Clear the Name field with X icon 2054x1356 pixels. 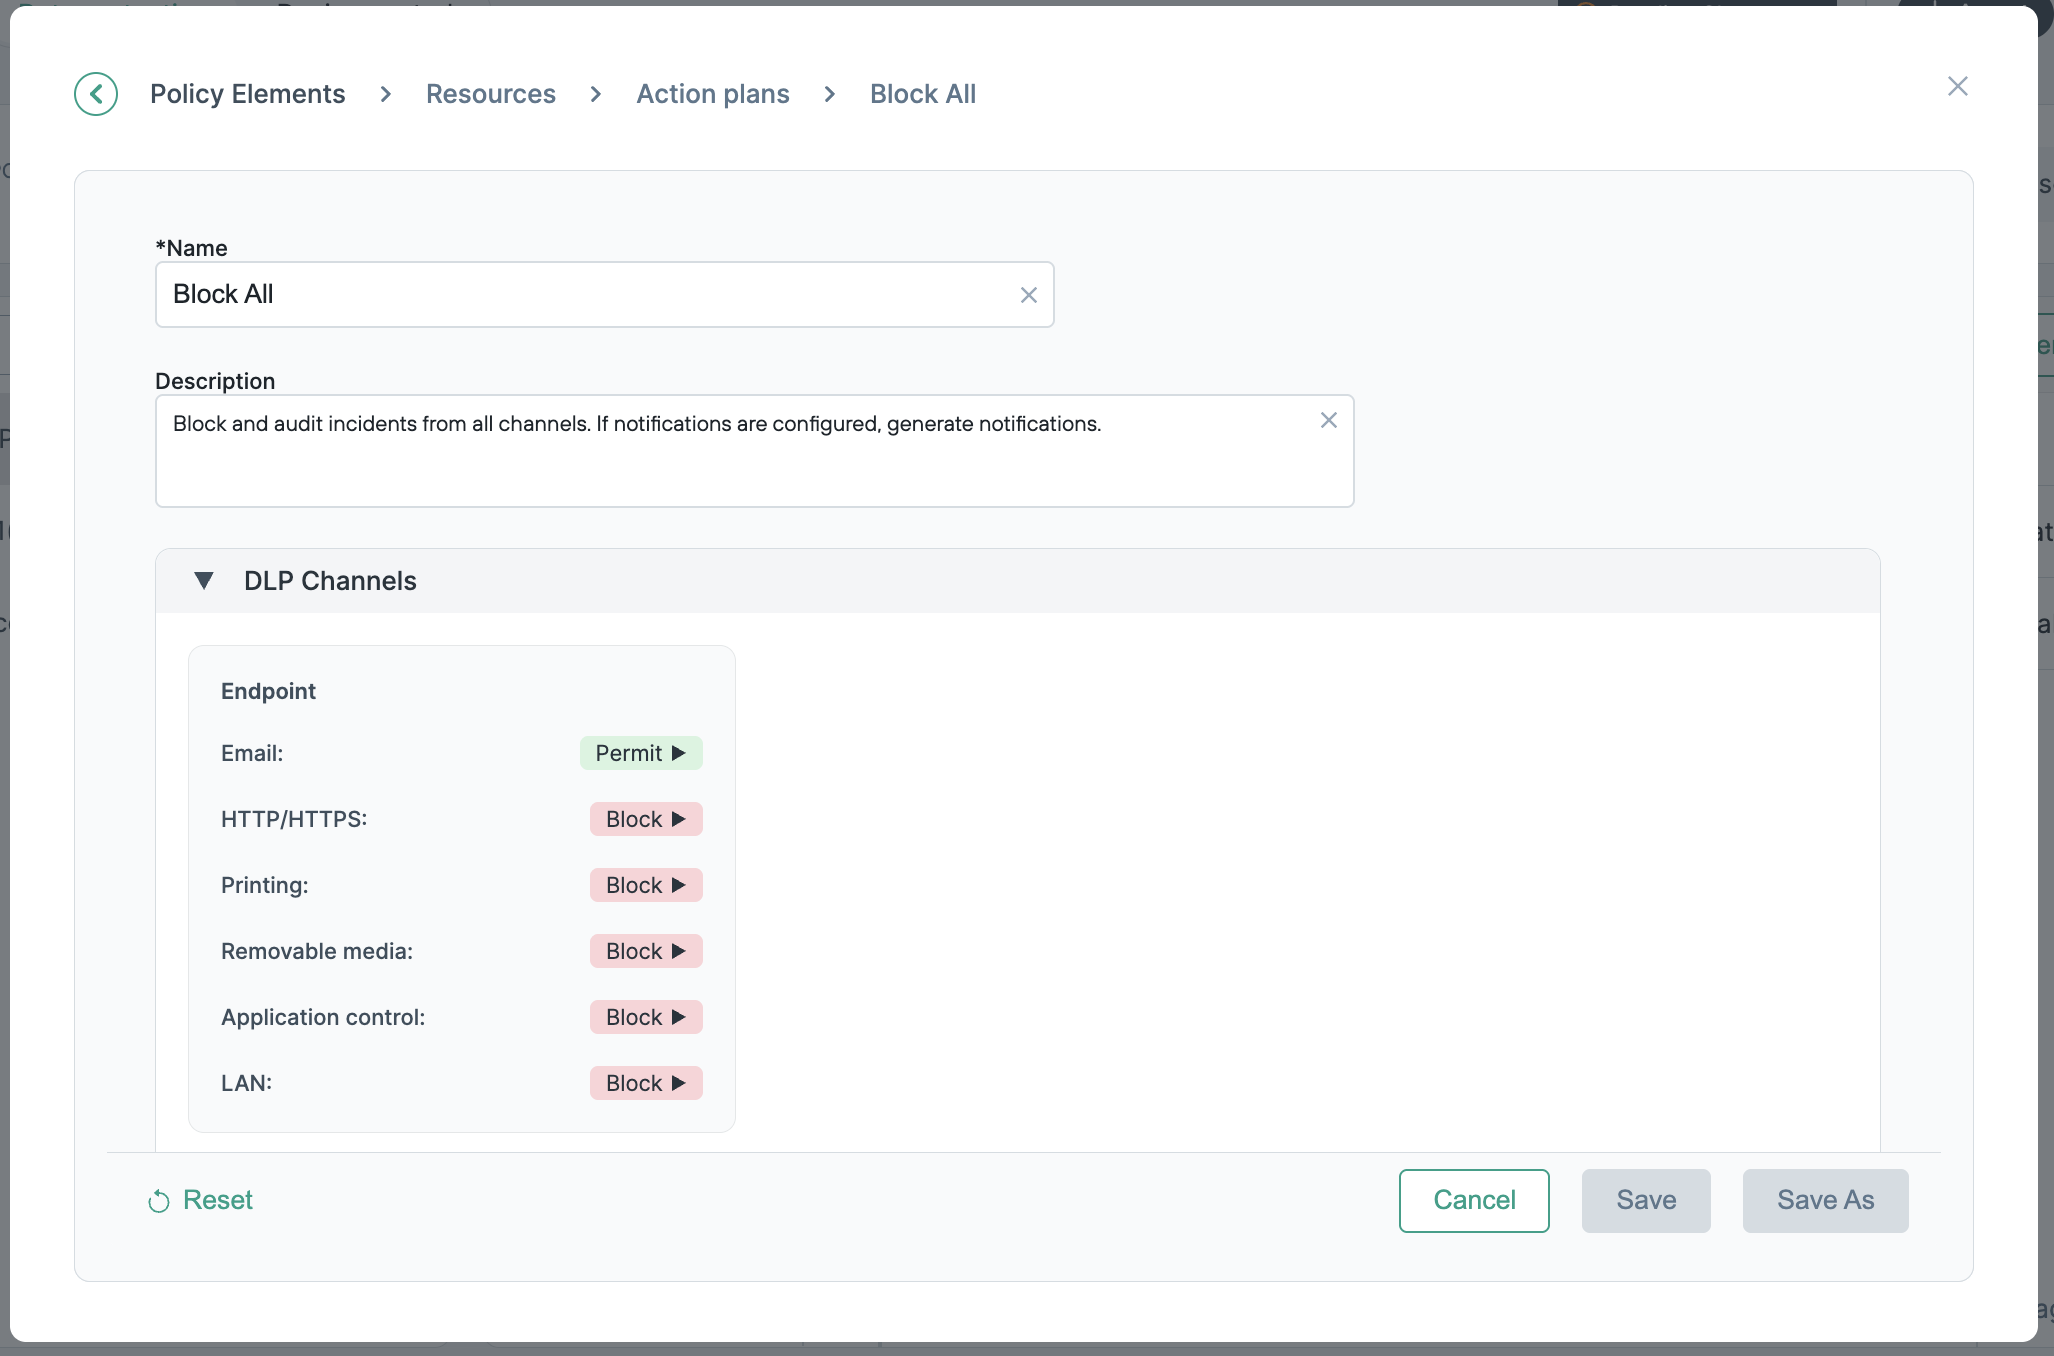coord(1028,295)
